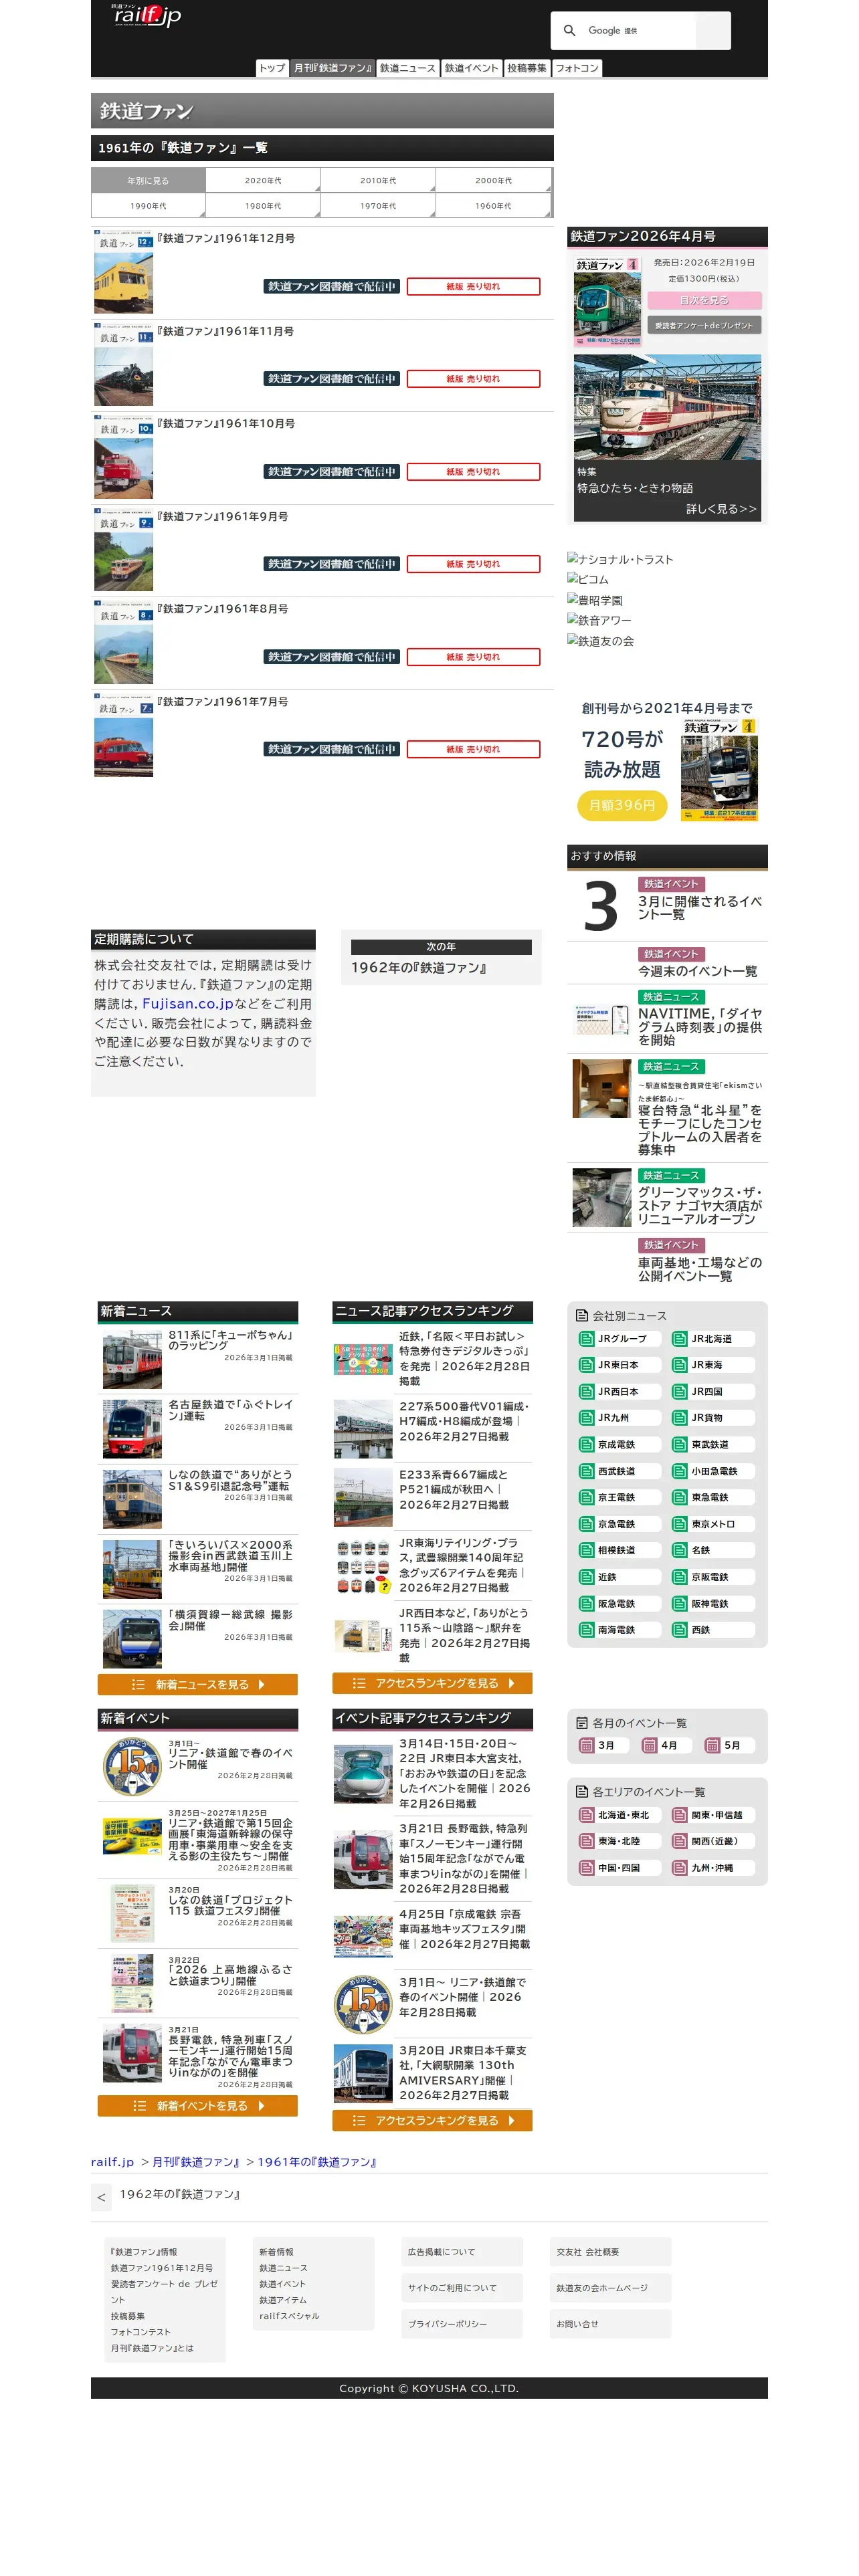The width and height of the screenshot is (859, 2576).
Task: Open 3月に開催されるイベント一覧
Action: point(700,908)
